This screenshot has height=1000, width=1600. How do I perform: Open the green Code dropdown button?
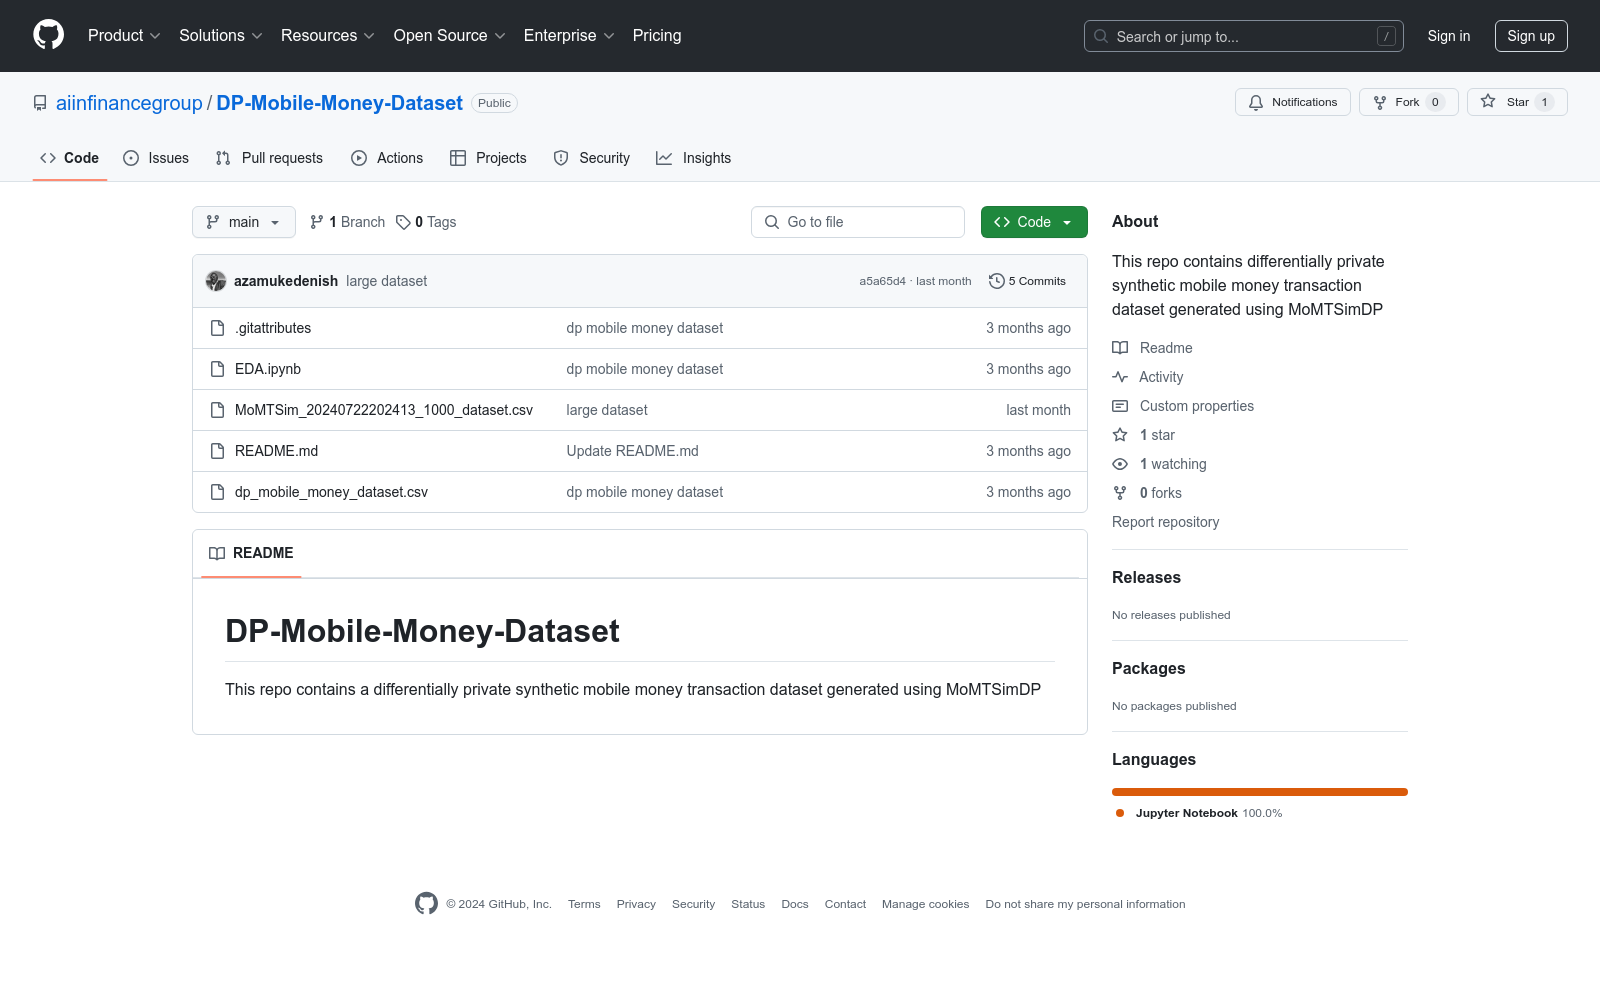[1034, 222]
